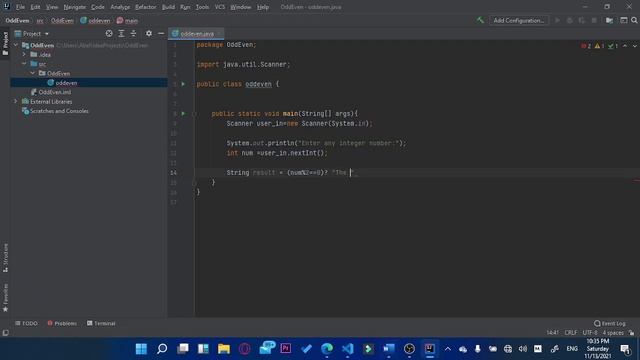Collapse the OddEven project root node

coord(16,45)
